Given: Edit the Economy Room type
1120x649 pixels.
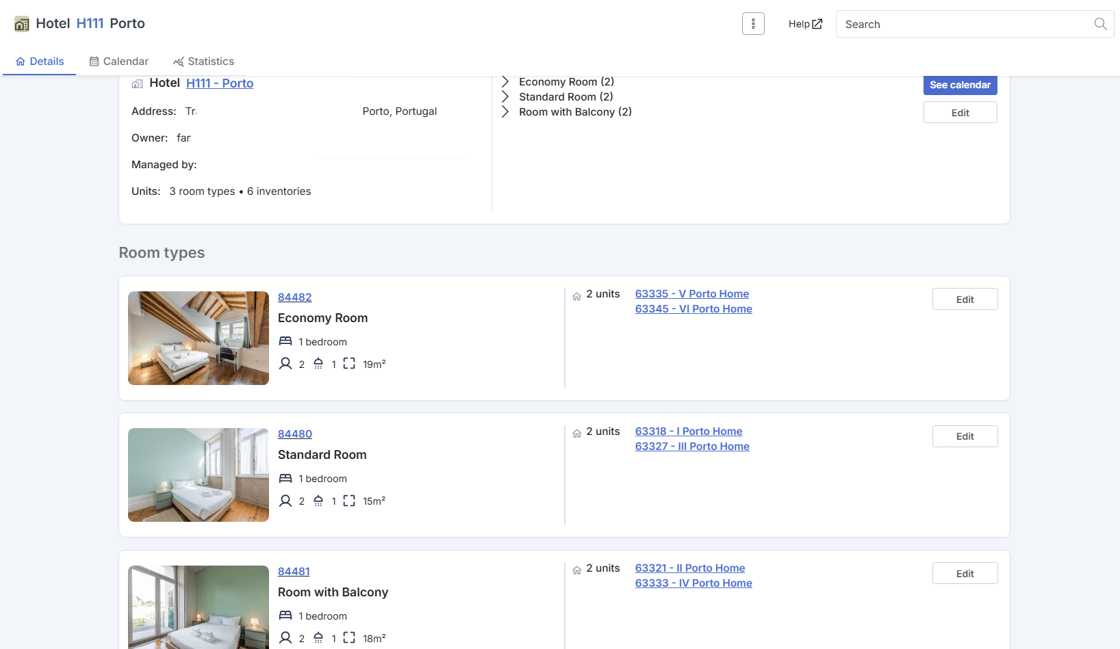Looking at the screenshot, I should pyautogui.click(x=964, y=299).
